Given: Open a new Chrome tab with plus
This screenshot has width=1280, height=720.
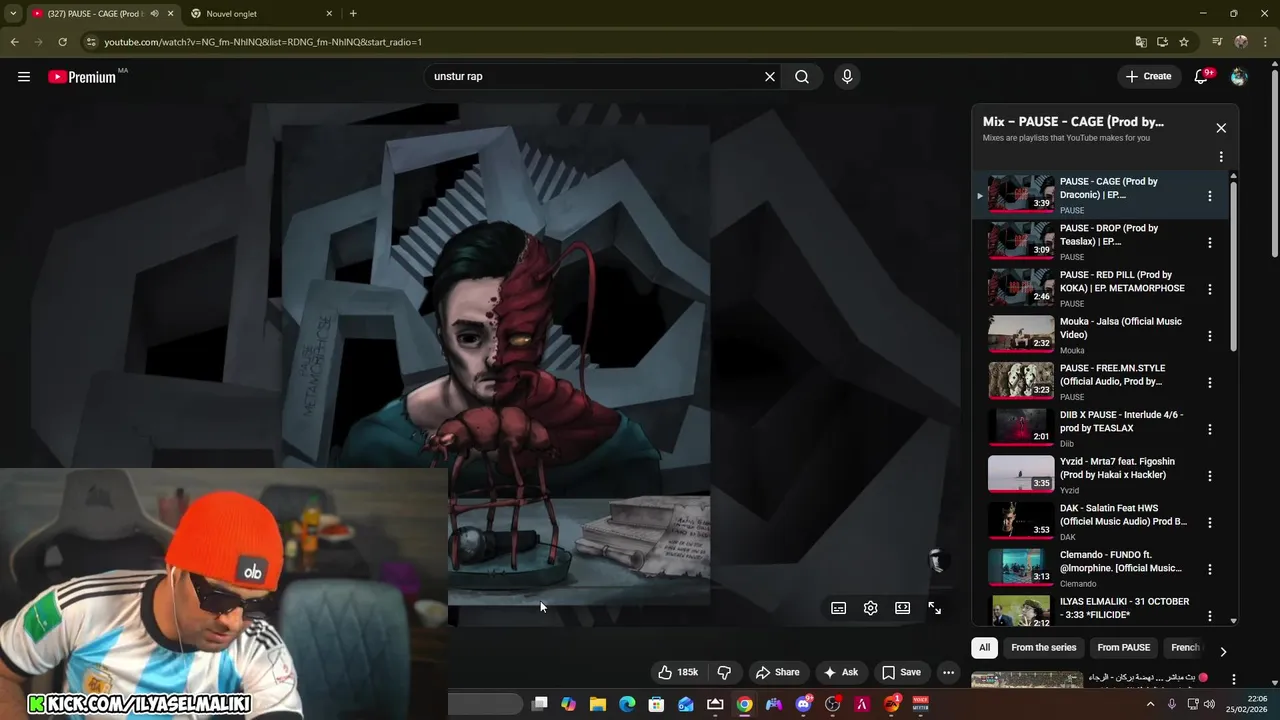Looking at the screenshot, I should [353, 13].
